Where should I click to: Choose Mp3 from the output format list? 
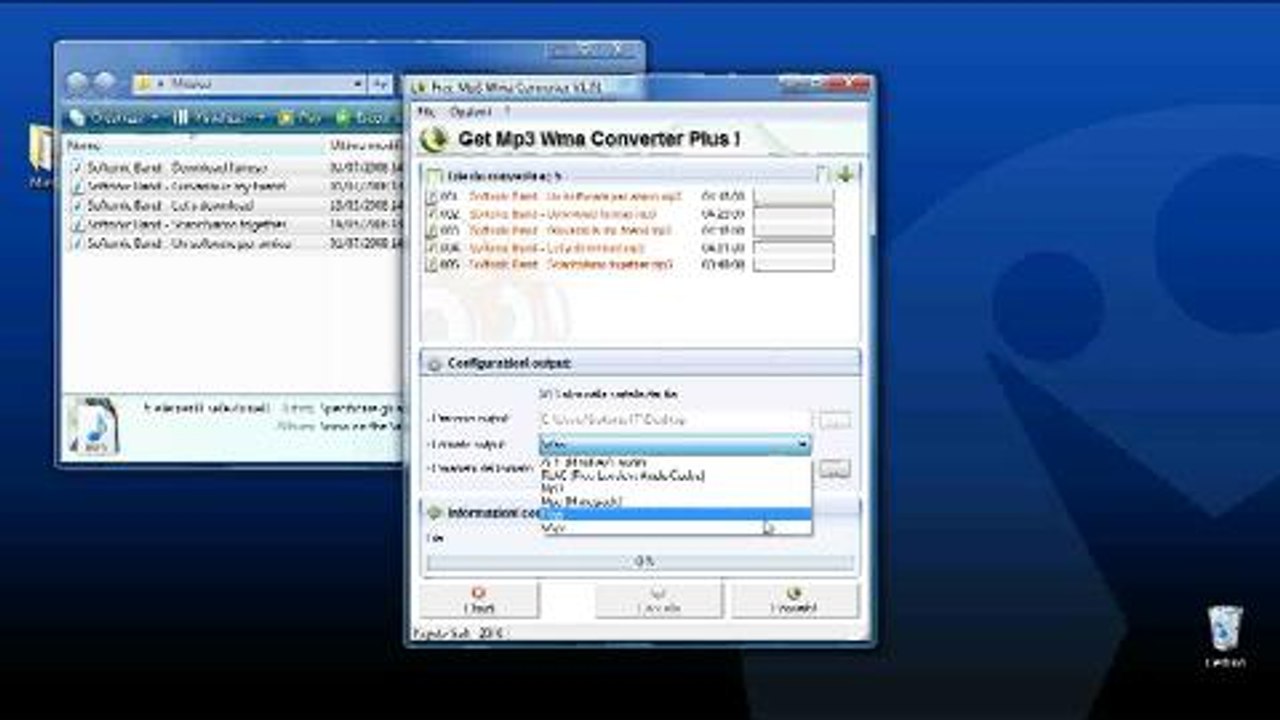[676, 488]
